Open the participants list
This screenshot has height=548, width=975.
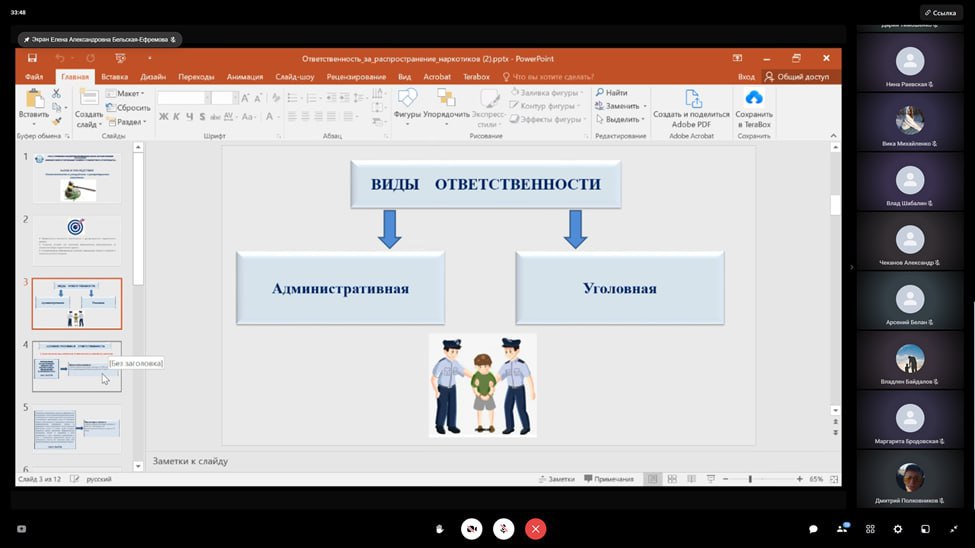coord(843,528)
